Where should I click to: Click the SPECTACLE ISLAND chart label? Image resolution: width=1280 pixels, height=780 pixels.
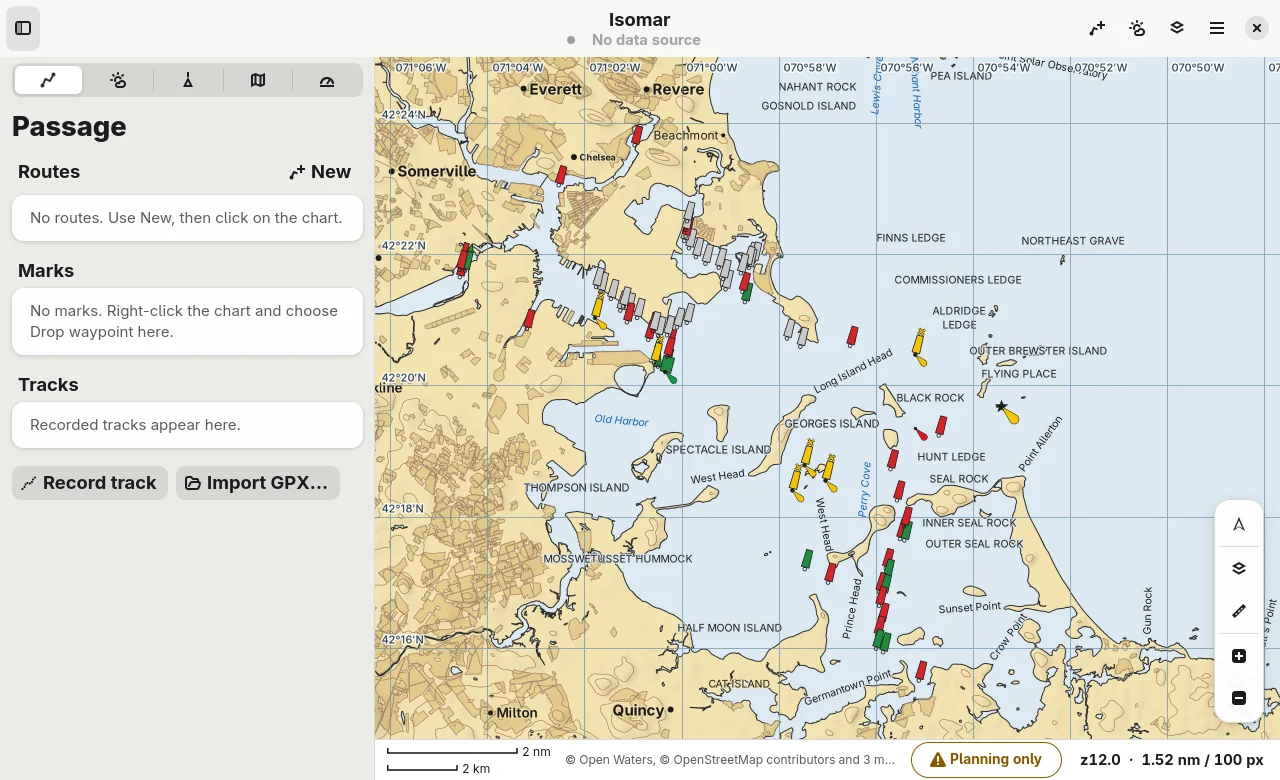(718, 450)
